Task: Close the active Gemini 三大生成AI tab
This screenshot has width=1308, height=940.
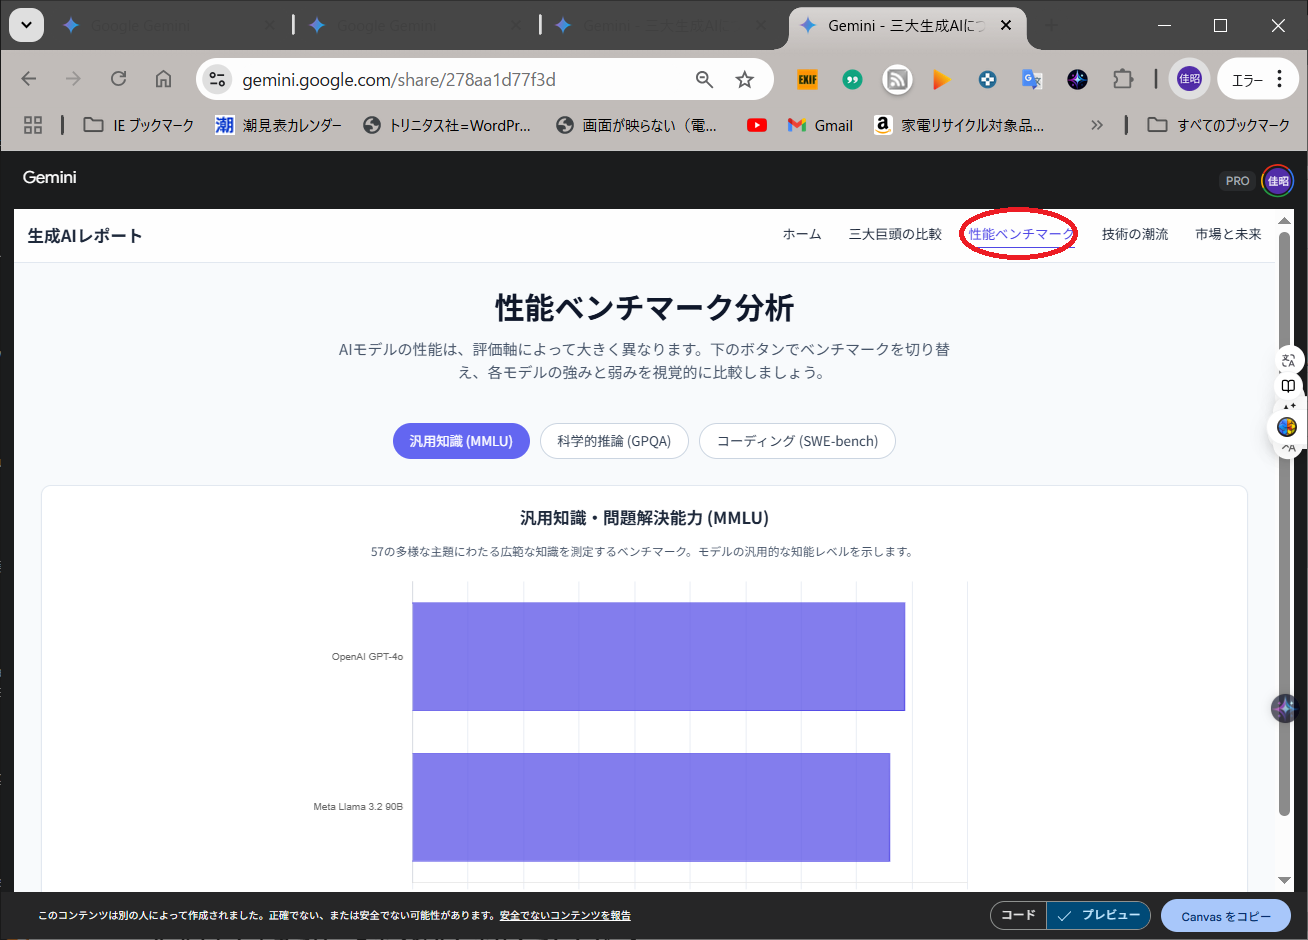Action: tap(1006, 26)
